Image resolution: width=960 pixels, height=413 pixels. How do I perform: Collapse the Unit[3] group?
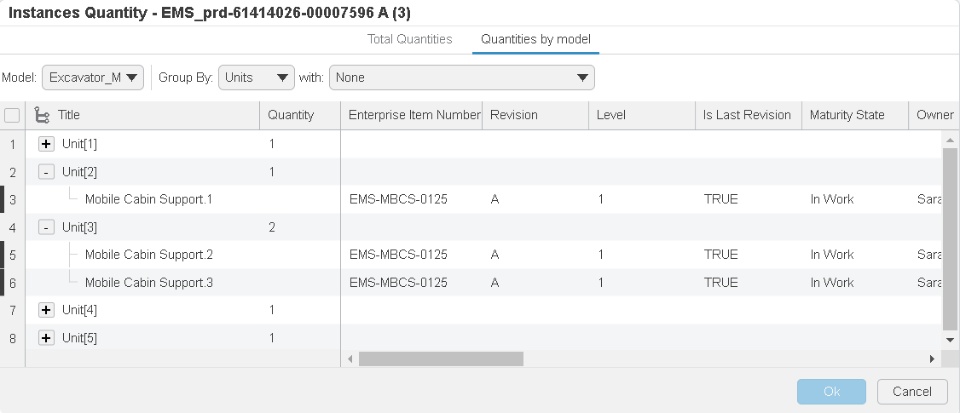click(46, 227)
